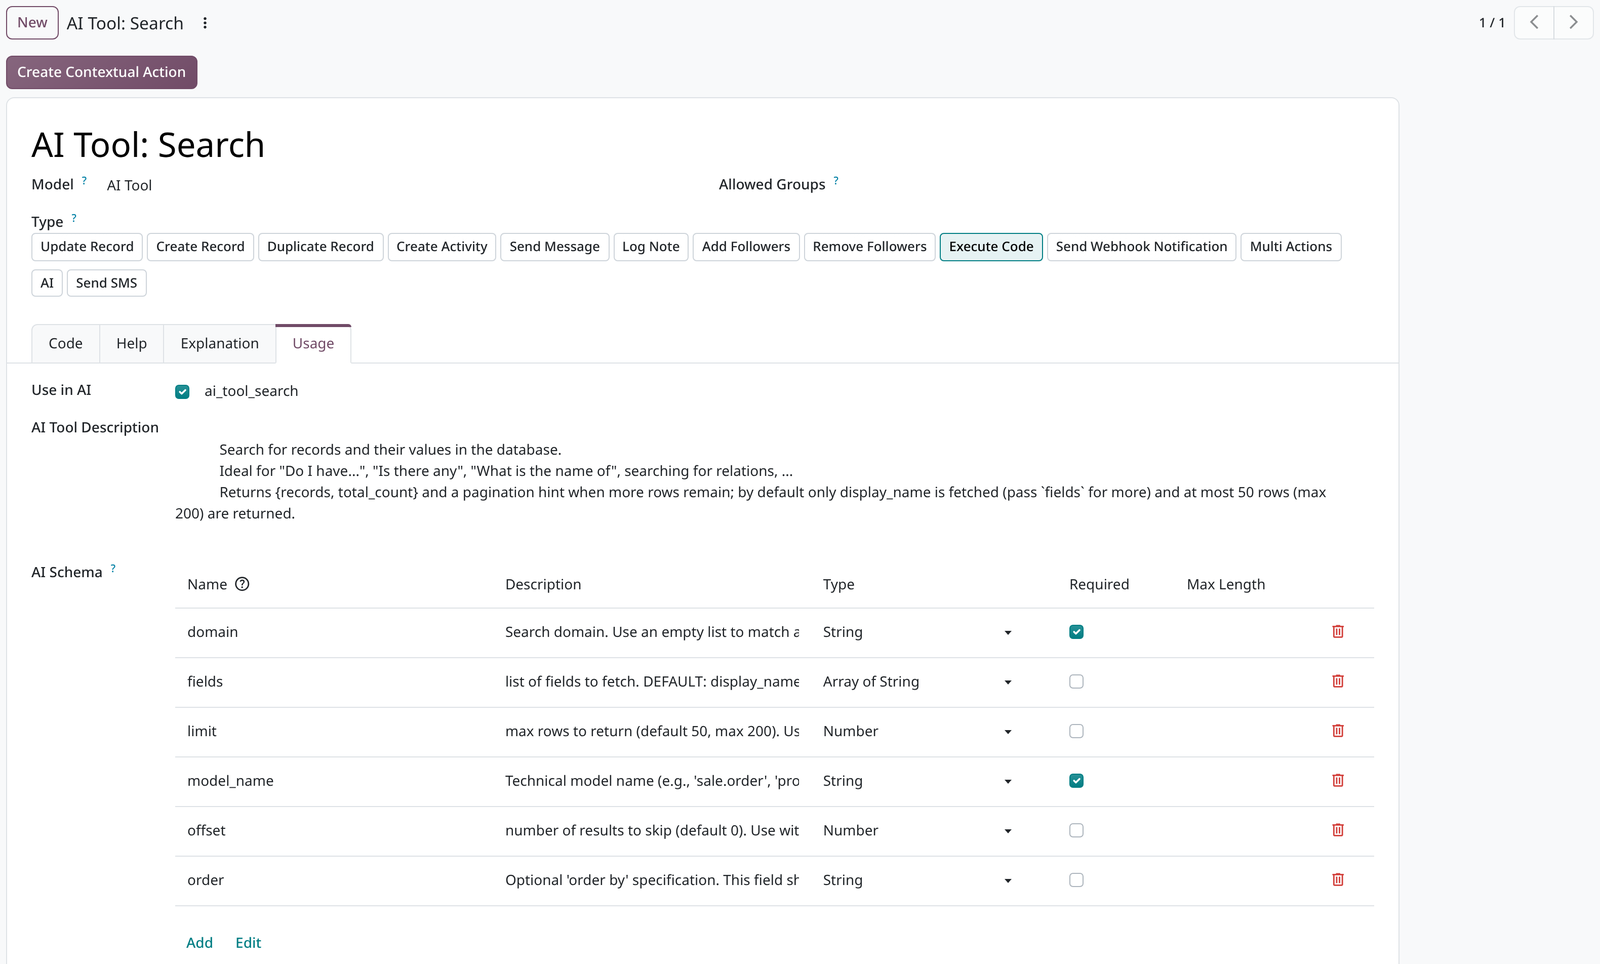Click the New button

pos(32,22)
